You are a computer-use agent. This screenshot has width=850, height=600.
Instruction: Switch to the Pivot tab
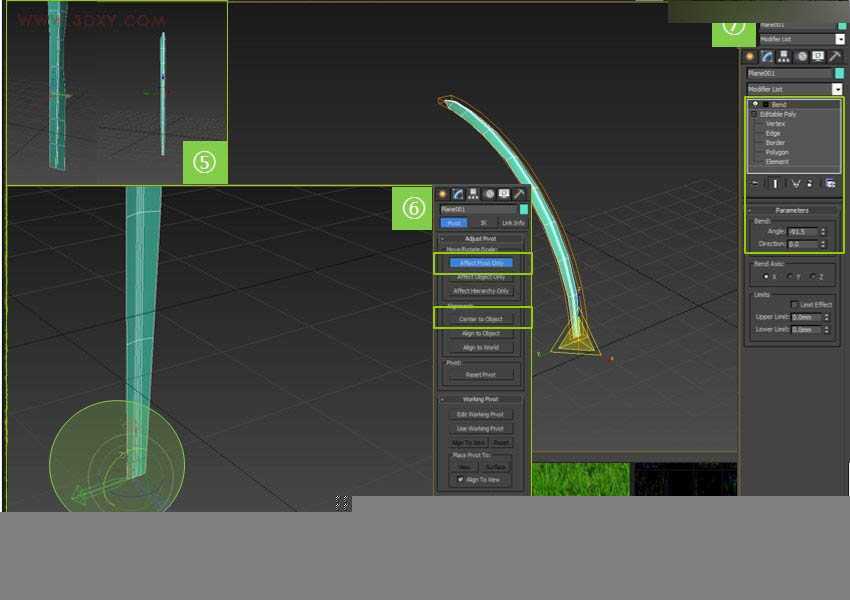click(454, 223)
